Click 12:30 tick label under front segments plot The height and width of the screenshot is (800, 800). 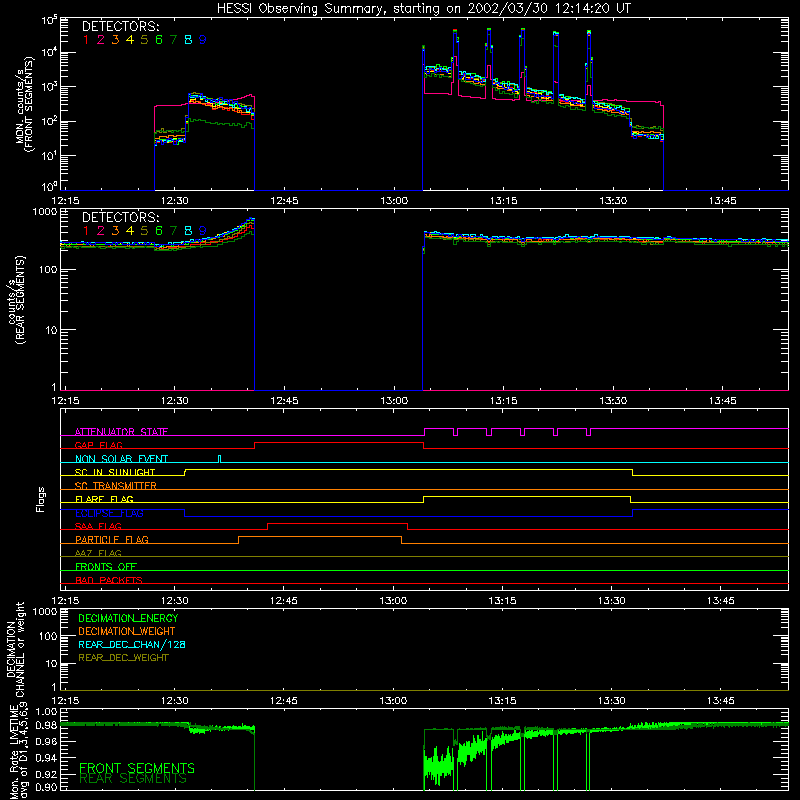(174, 201)
